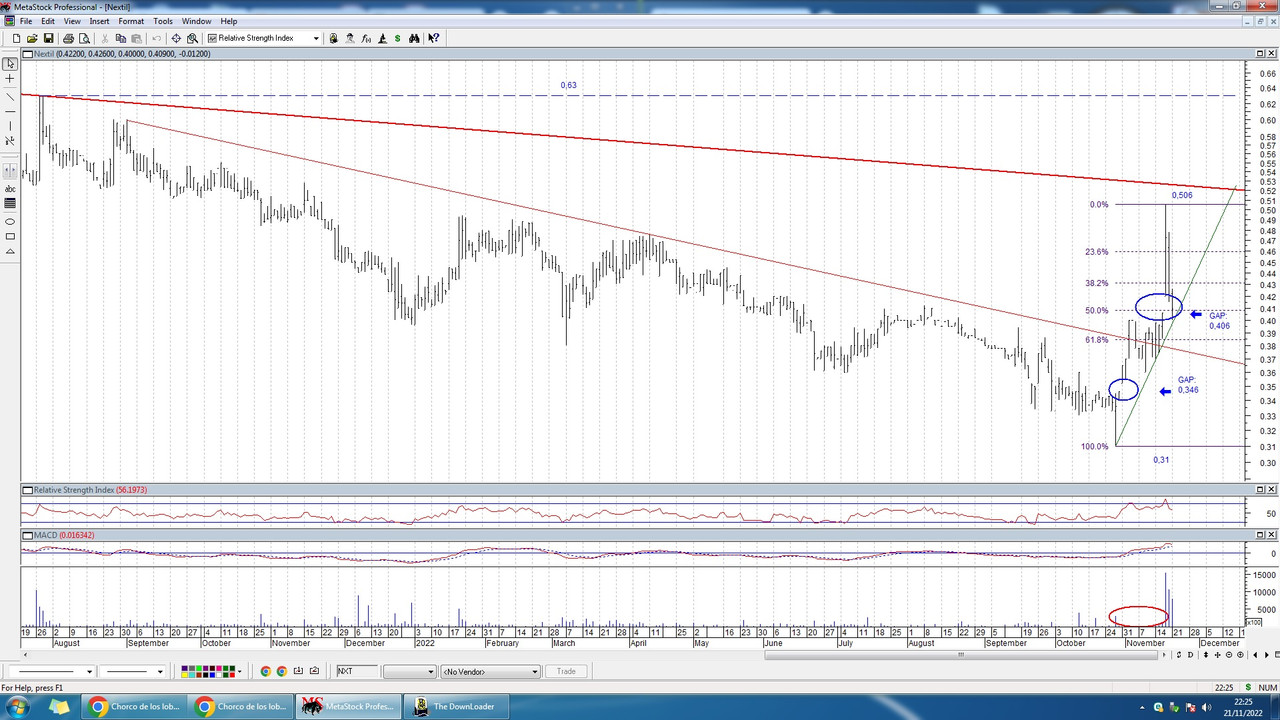The height and width of the screenshot is (720, 1280).
Task: Open Print Preview toolbar icon
Action: [84, 38]
